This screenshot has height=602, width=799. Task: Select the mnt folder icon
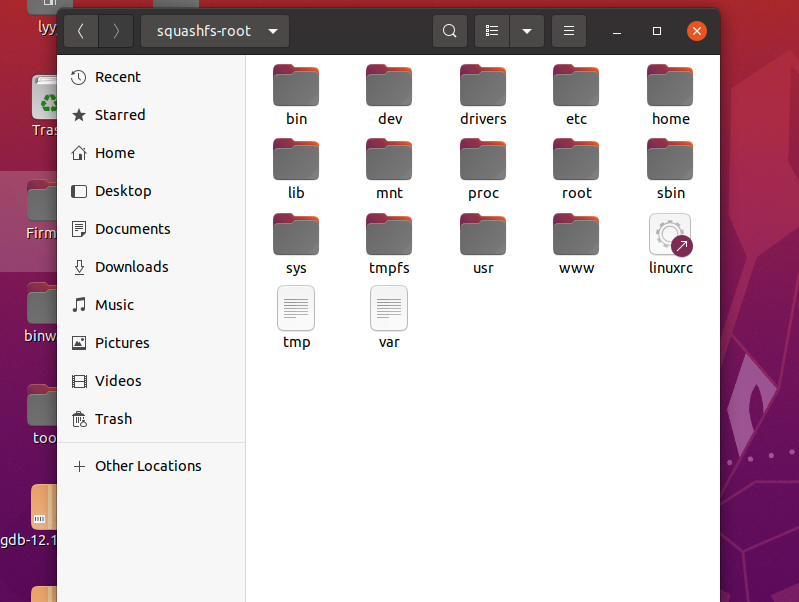tap(389, 160)
